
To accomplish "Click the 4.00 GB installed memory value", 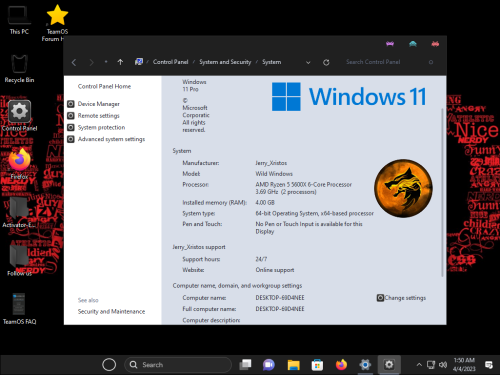I will coord(265,202).
